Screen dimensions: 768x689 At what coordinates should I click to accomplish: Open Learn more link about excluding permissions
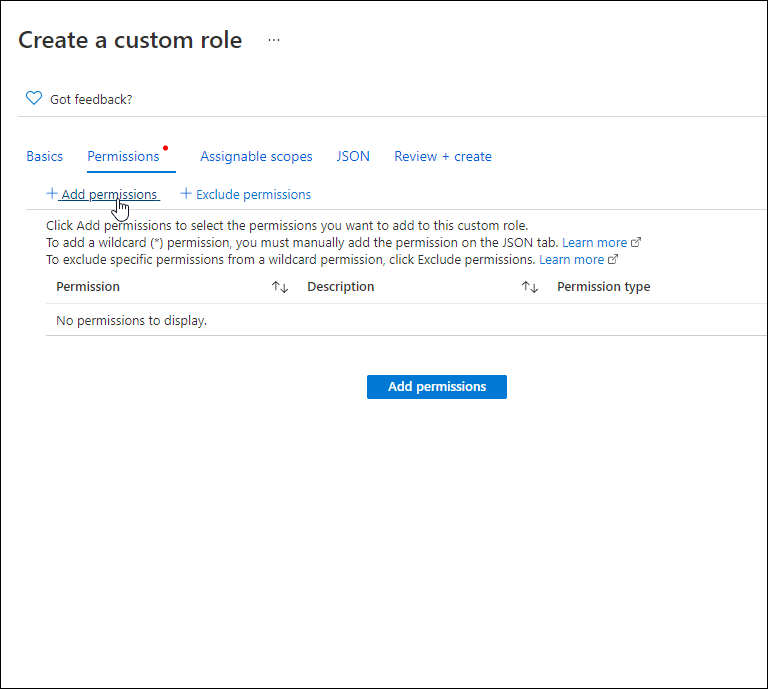pos(571,260)
